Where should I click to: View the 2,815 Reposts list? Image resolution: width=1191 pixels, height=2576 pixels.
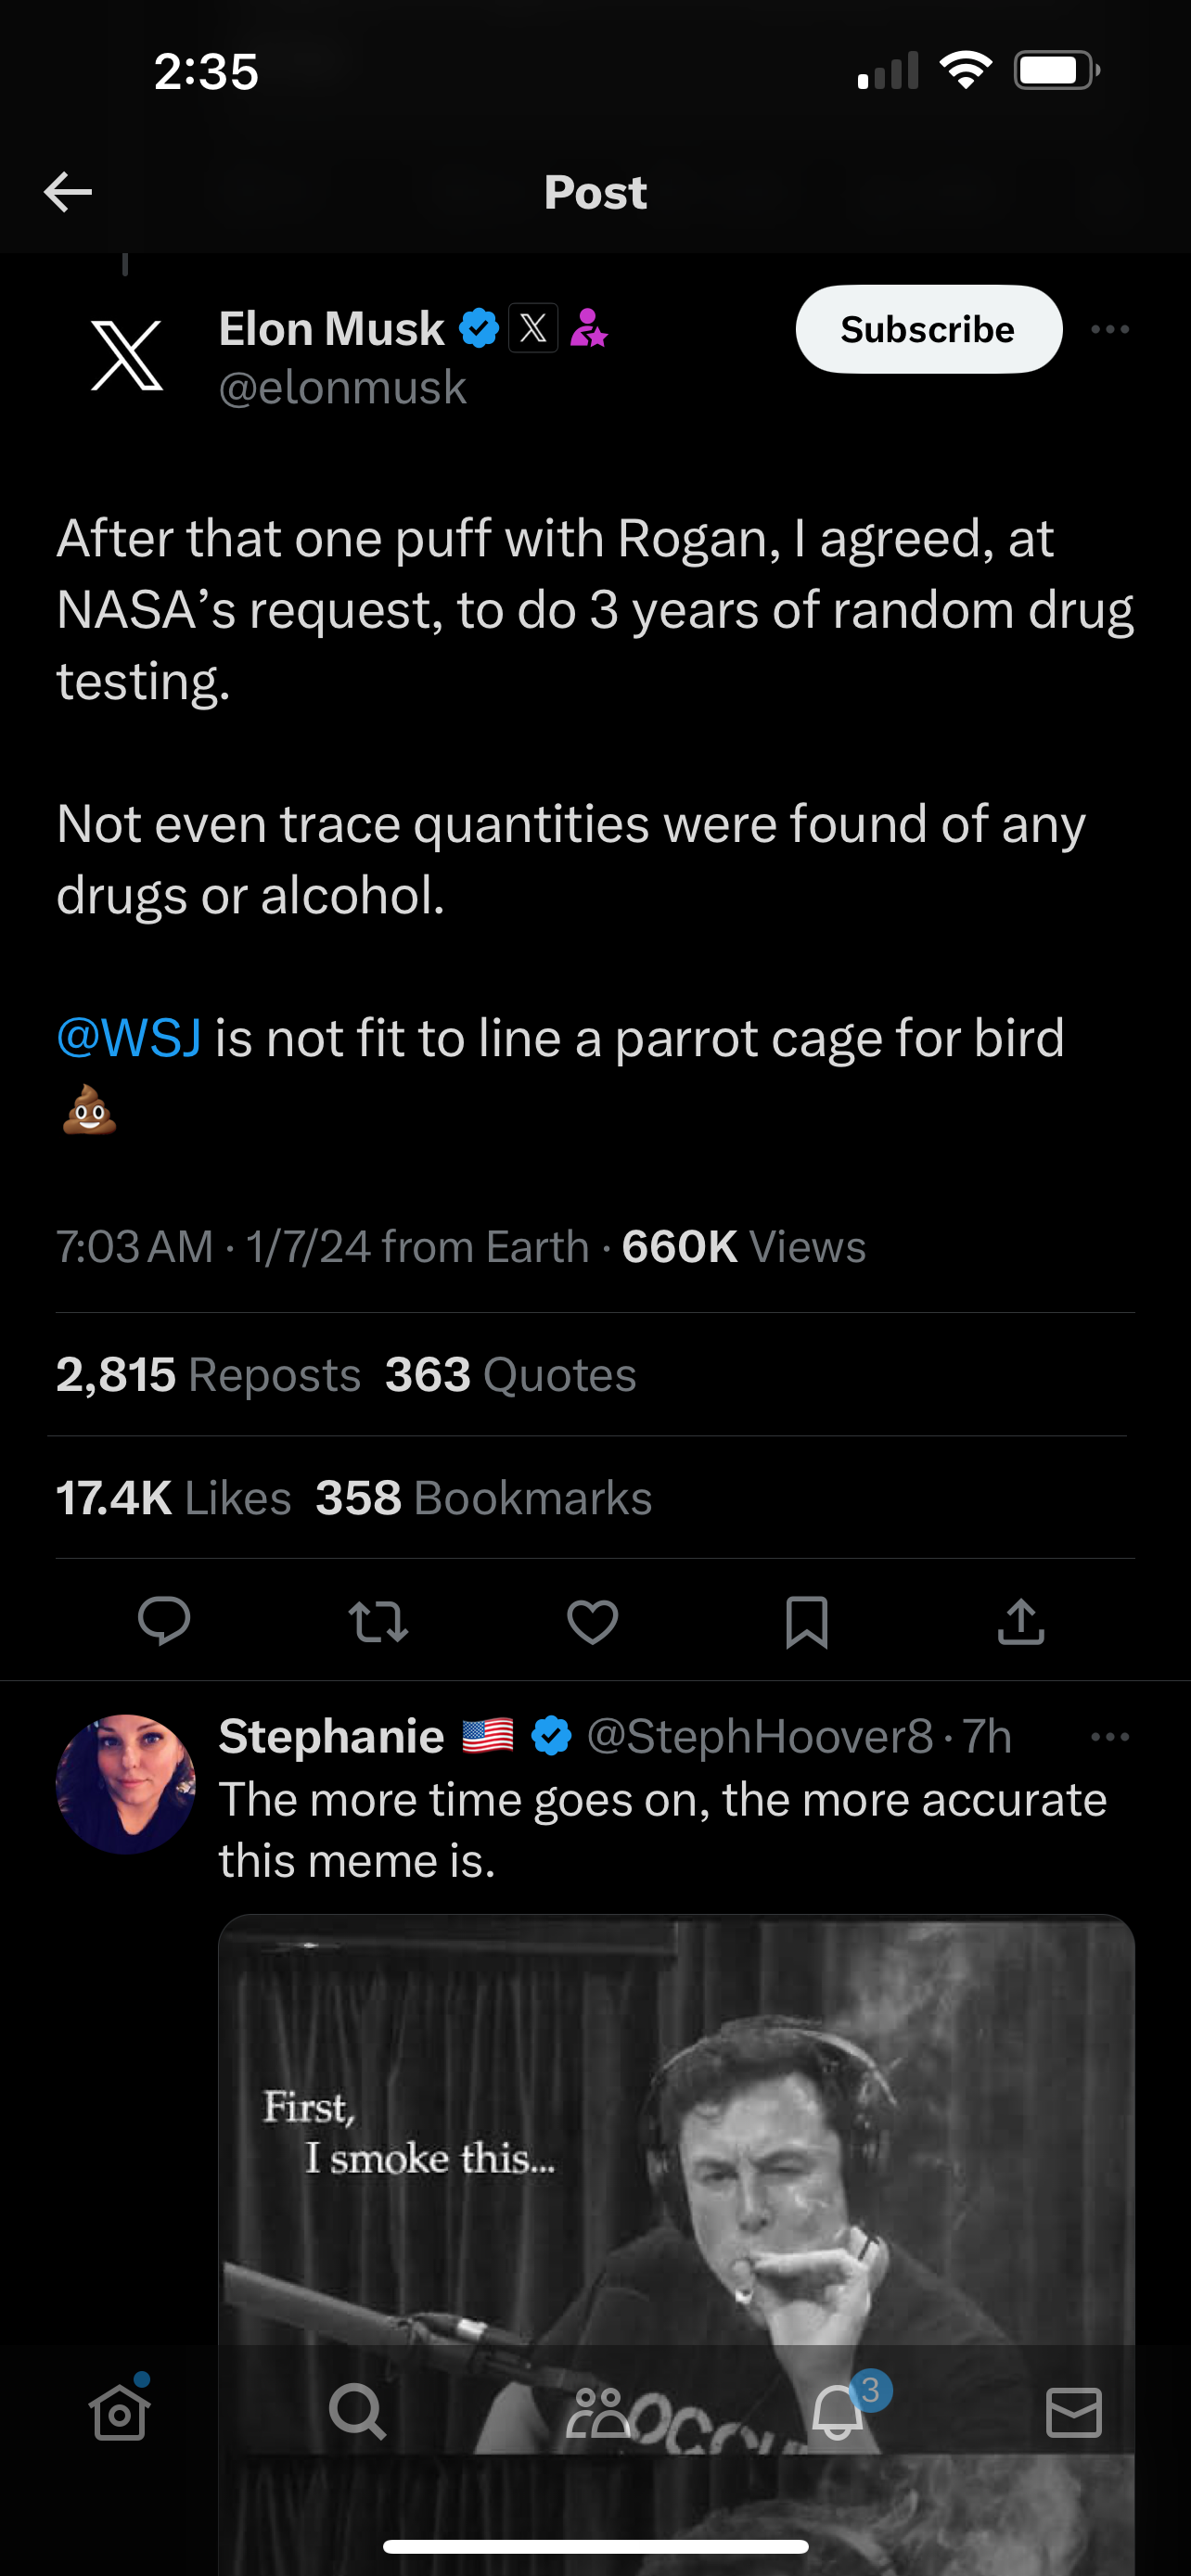click(x=208, y=1375)
